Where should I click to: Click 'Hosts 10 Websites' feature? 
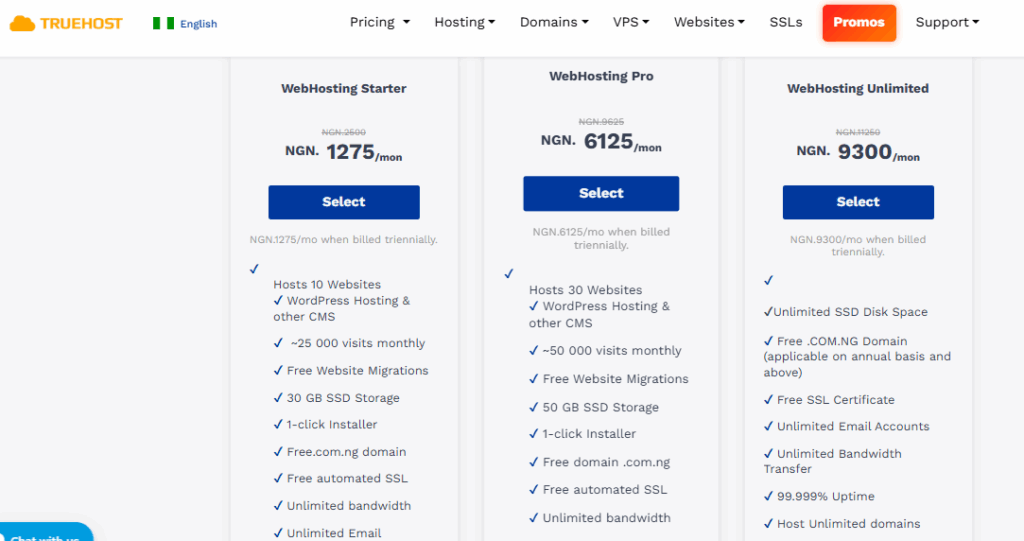[327, 284]
